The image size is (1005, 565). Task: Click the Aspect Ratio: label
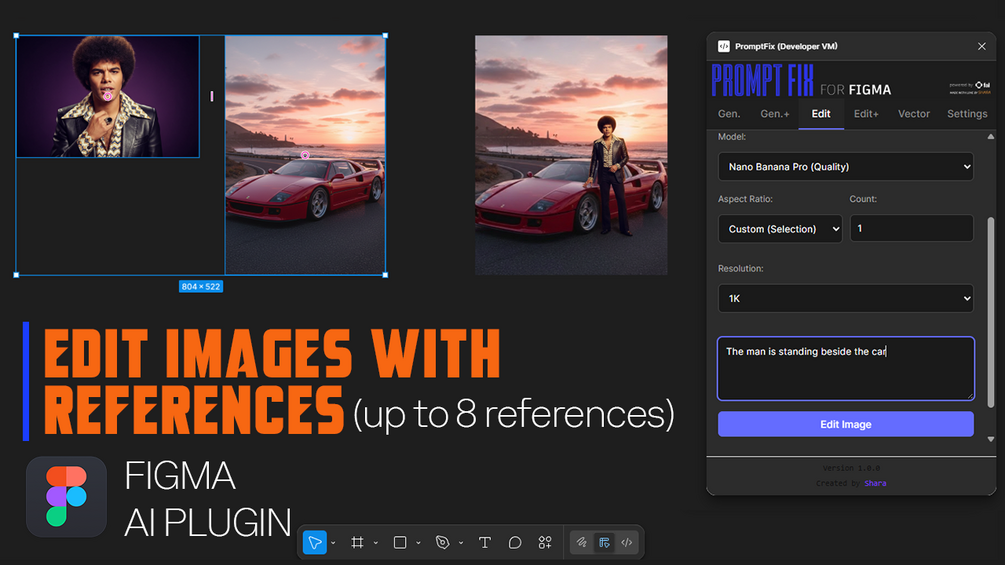click(x=745, y=199)
